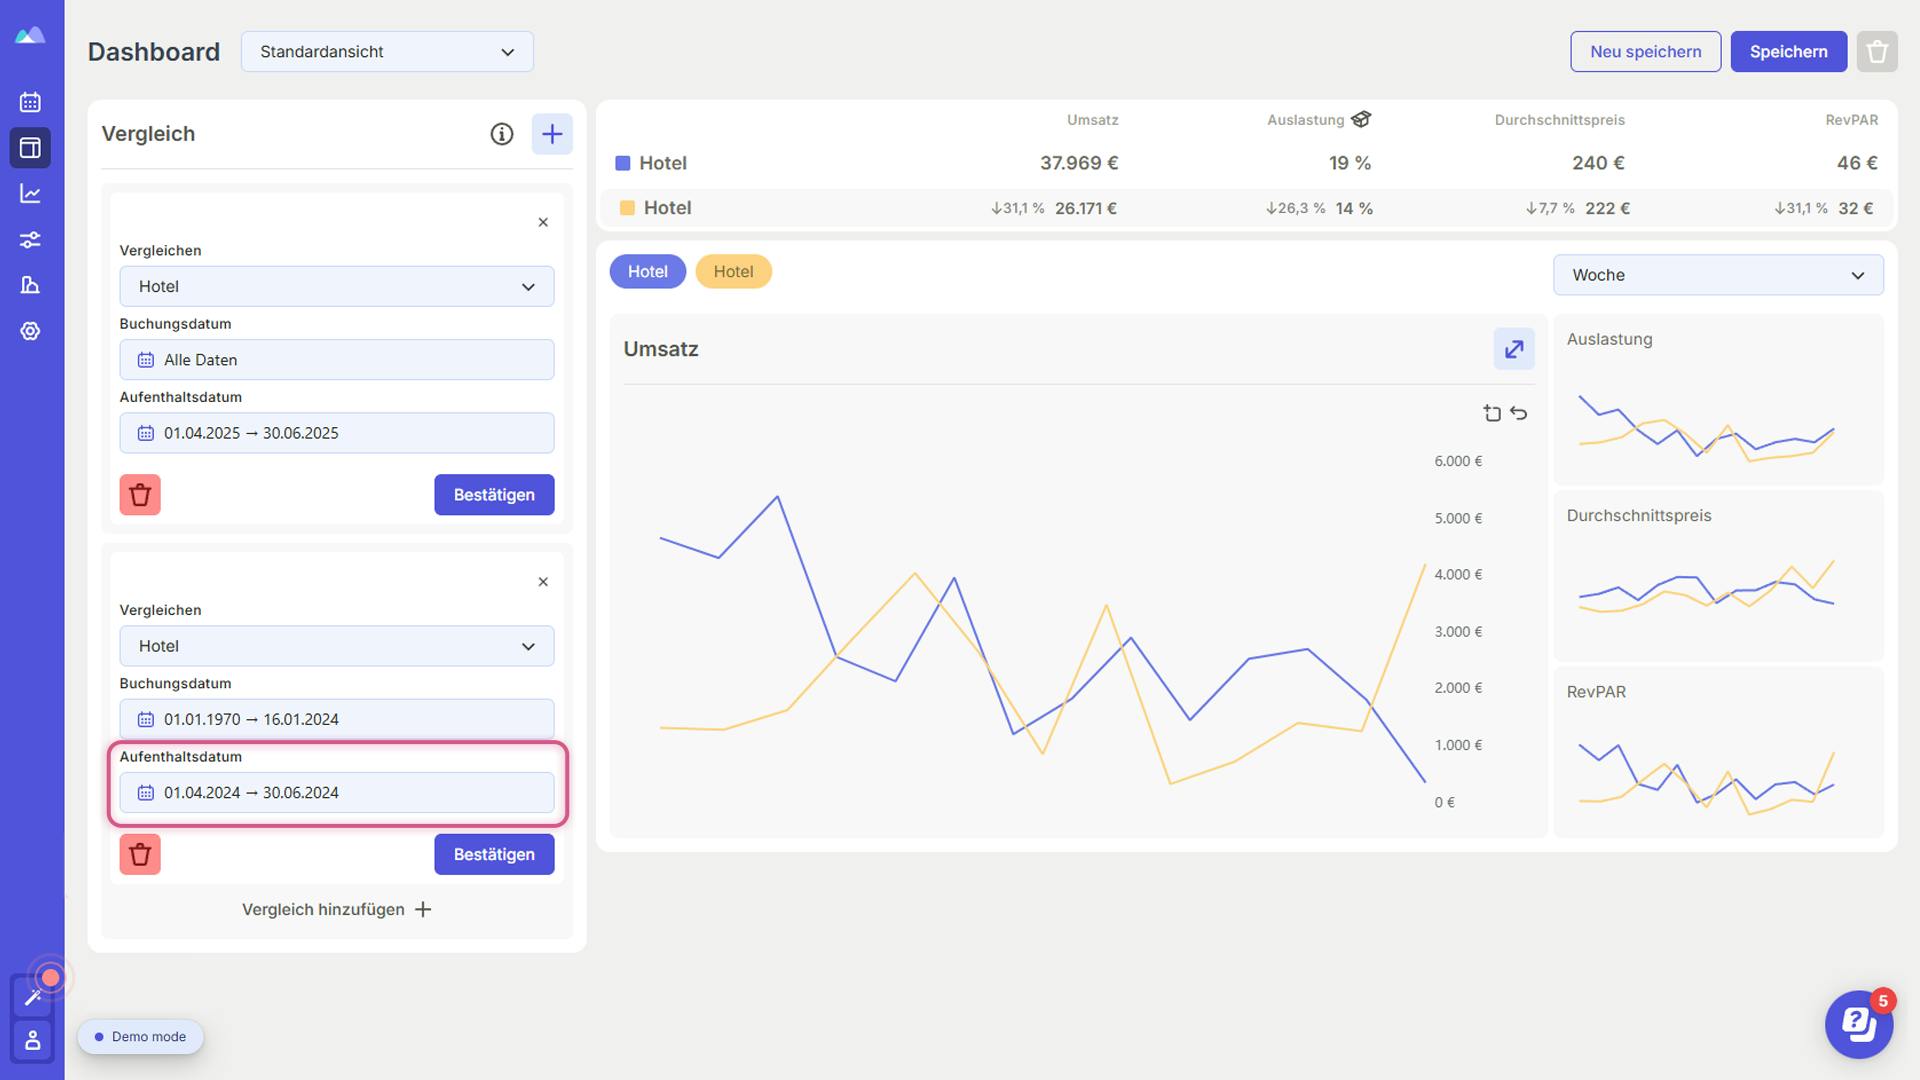The image size is (1920, 1080).
Task: Click Bestätigen button in first comparison block
Action: (x=493, y=493)
